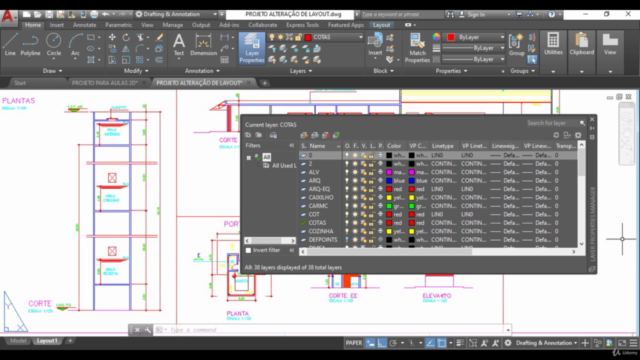Collapse the Filters tree panel
The width and height of the screenshot is (640, 360).
pos(291,145)
